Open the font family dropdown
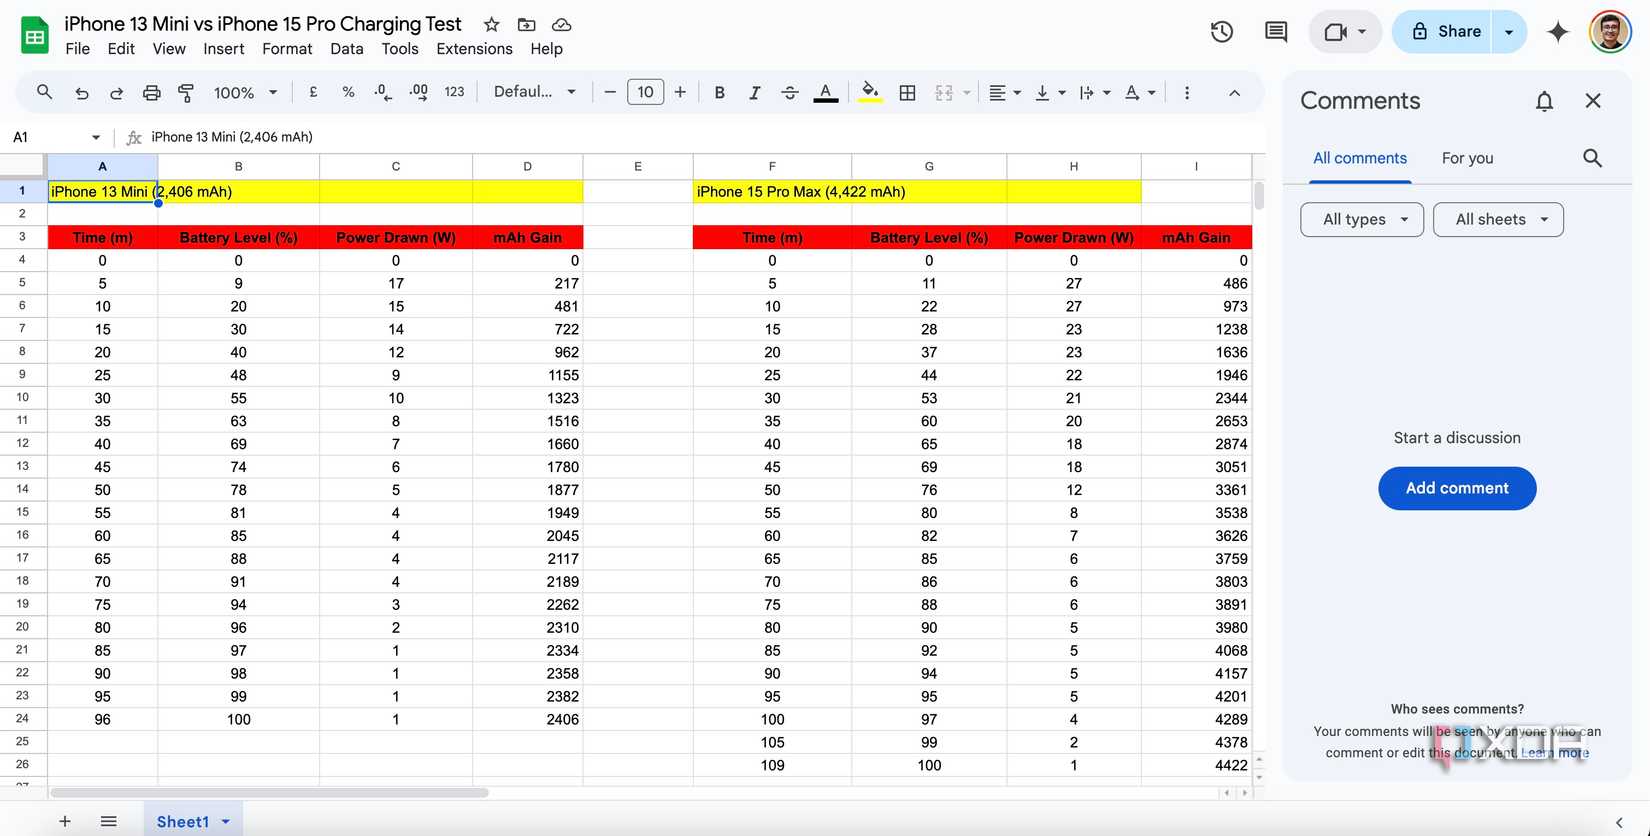This screenshot has width=1650, height=836. tap(535, 92)
